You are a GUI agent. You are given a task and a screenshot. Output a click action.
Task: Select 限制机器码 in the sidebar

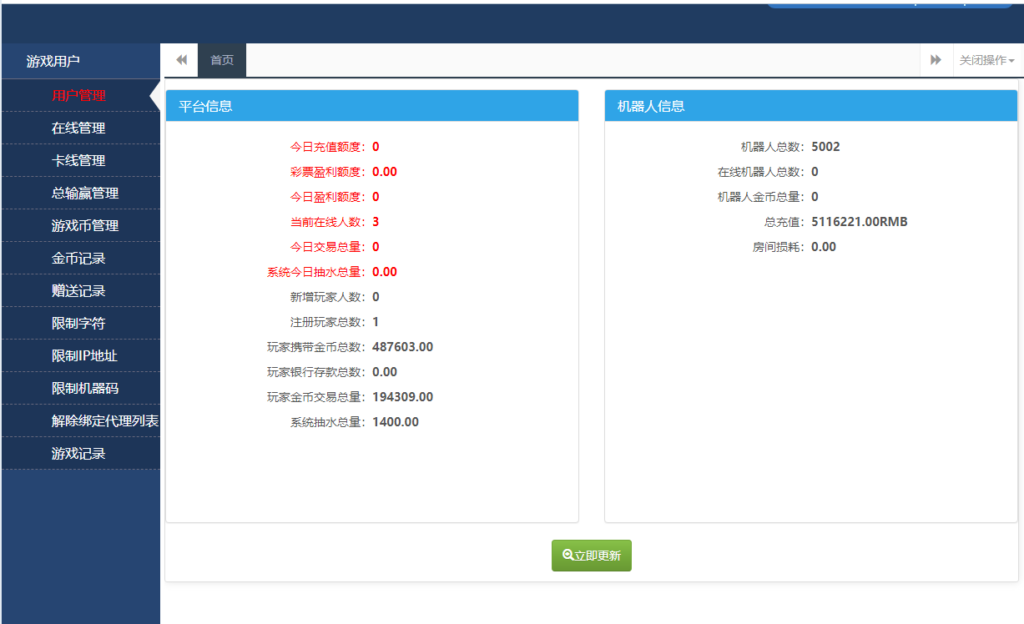click(80, 388)
